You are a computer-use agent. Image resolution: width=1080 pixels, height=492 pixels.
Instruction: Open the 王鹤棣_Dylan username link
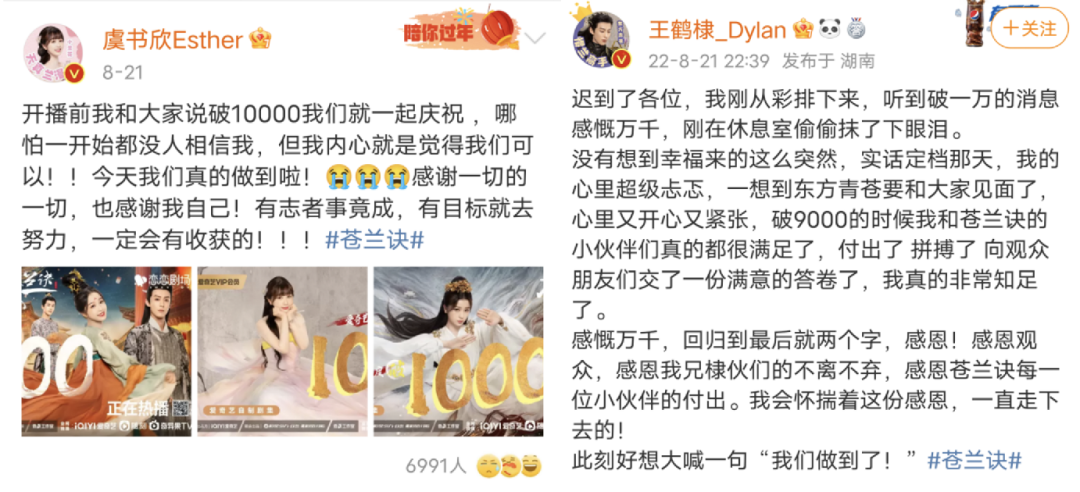[x=717, y=30]
